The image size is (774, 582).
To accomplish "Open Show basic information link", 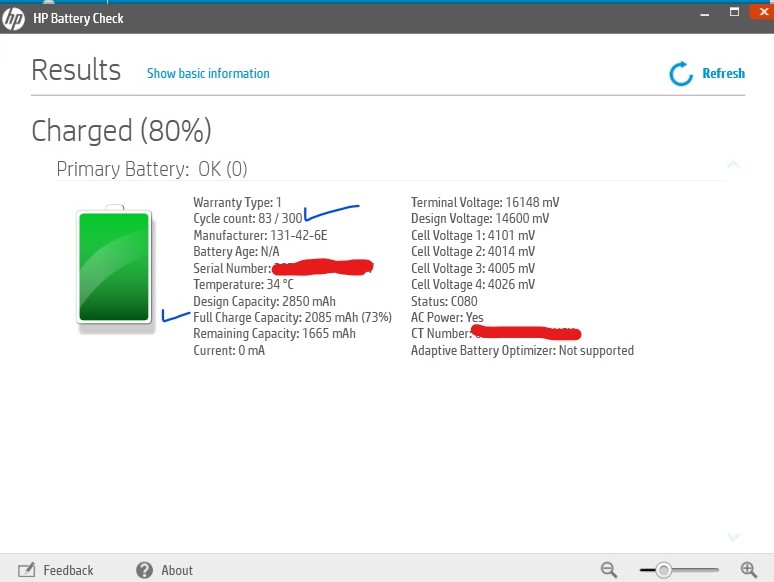I will [x=208, y=74].
